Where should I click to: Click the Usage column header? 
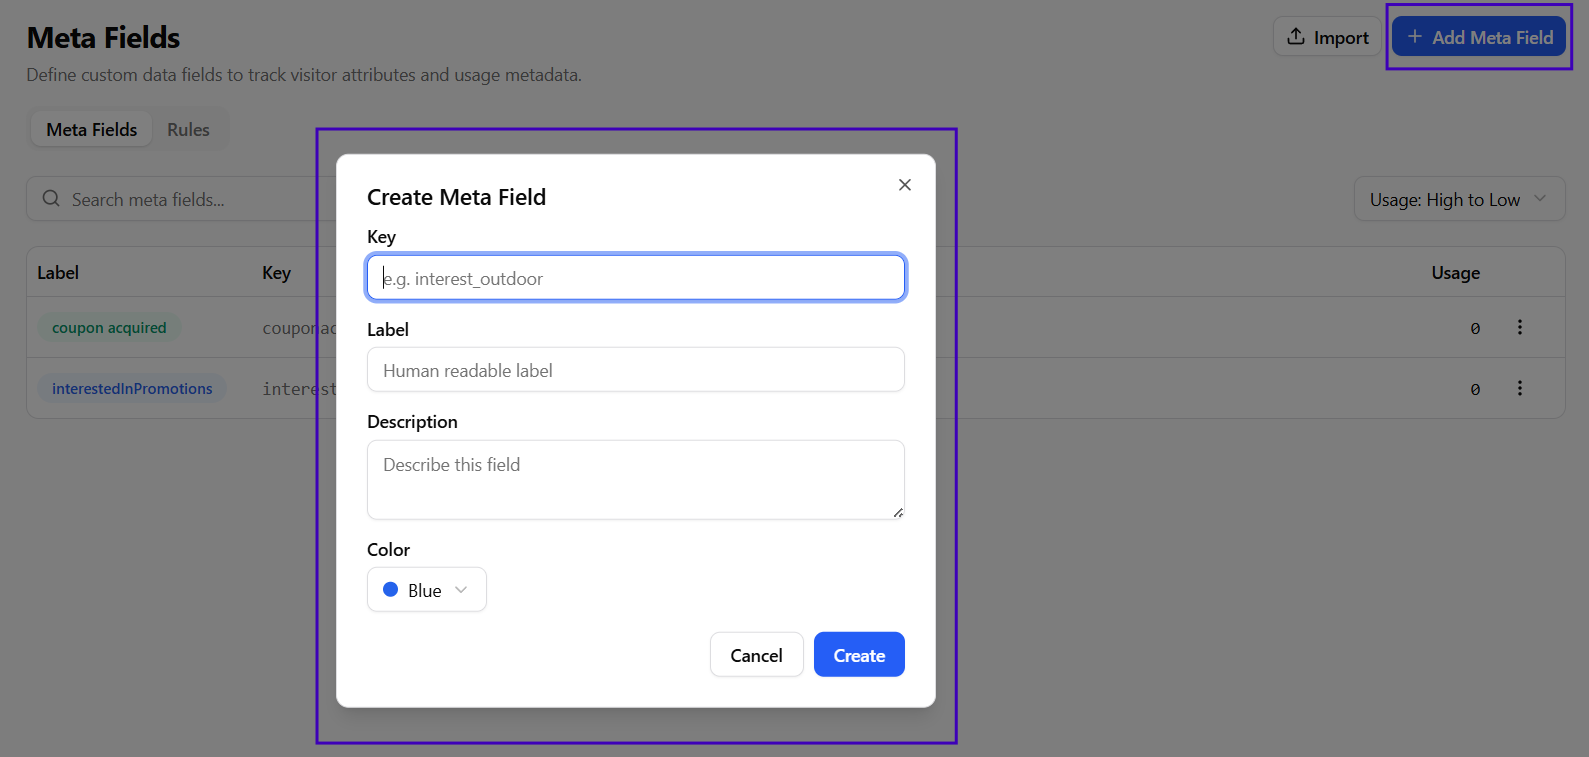tap(1455, 273)
